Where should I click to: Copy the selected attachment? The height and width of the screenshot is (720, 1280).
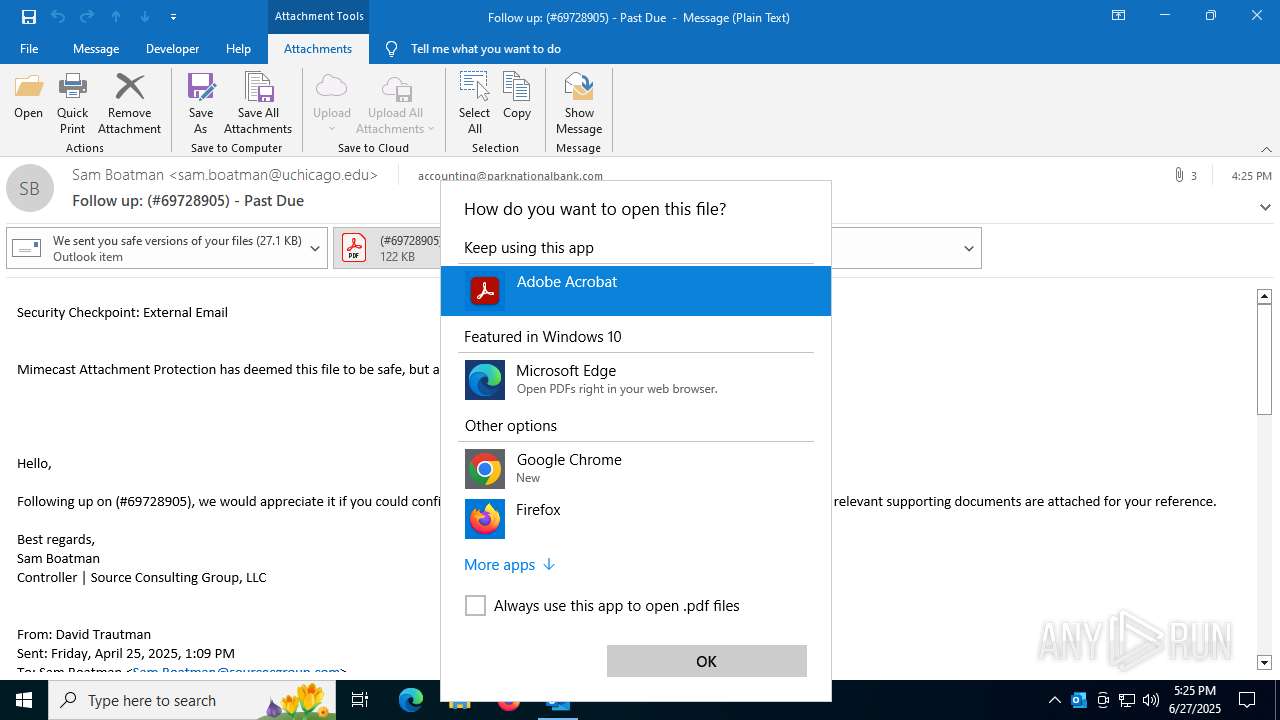pos(517,96)
